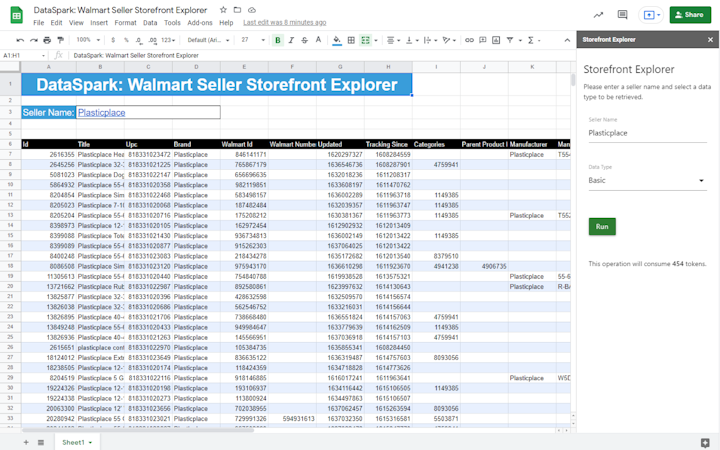
Task: Open text rotation options
Action: 449,40
